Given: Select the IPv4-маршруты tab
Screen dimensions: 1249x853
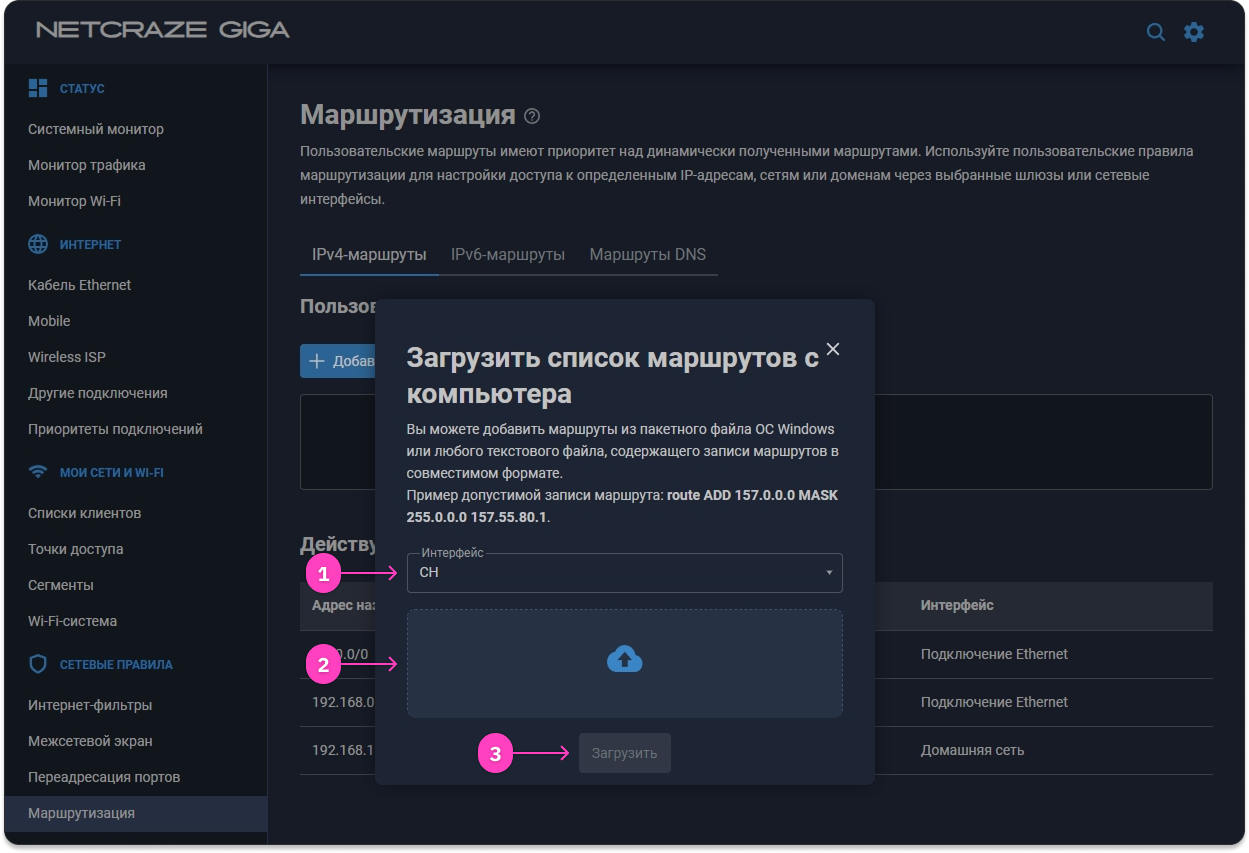Looking at the screenshot, I should click(369, 254).
